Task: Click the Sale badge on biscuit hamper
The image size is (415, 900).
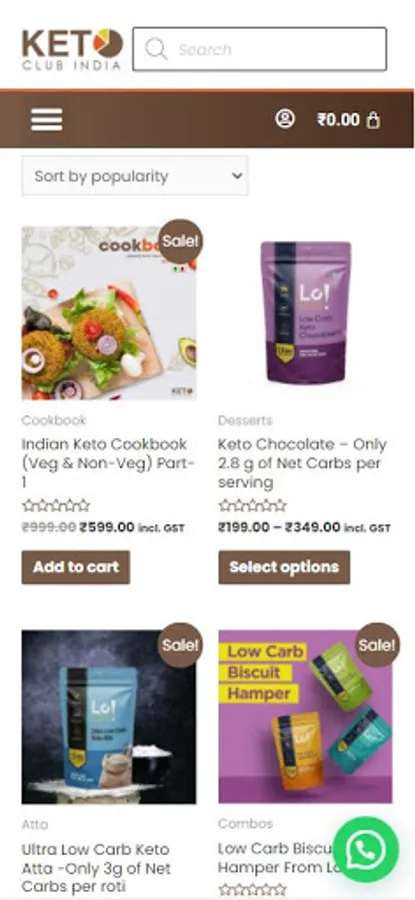Action: pos(377,645)
